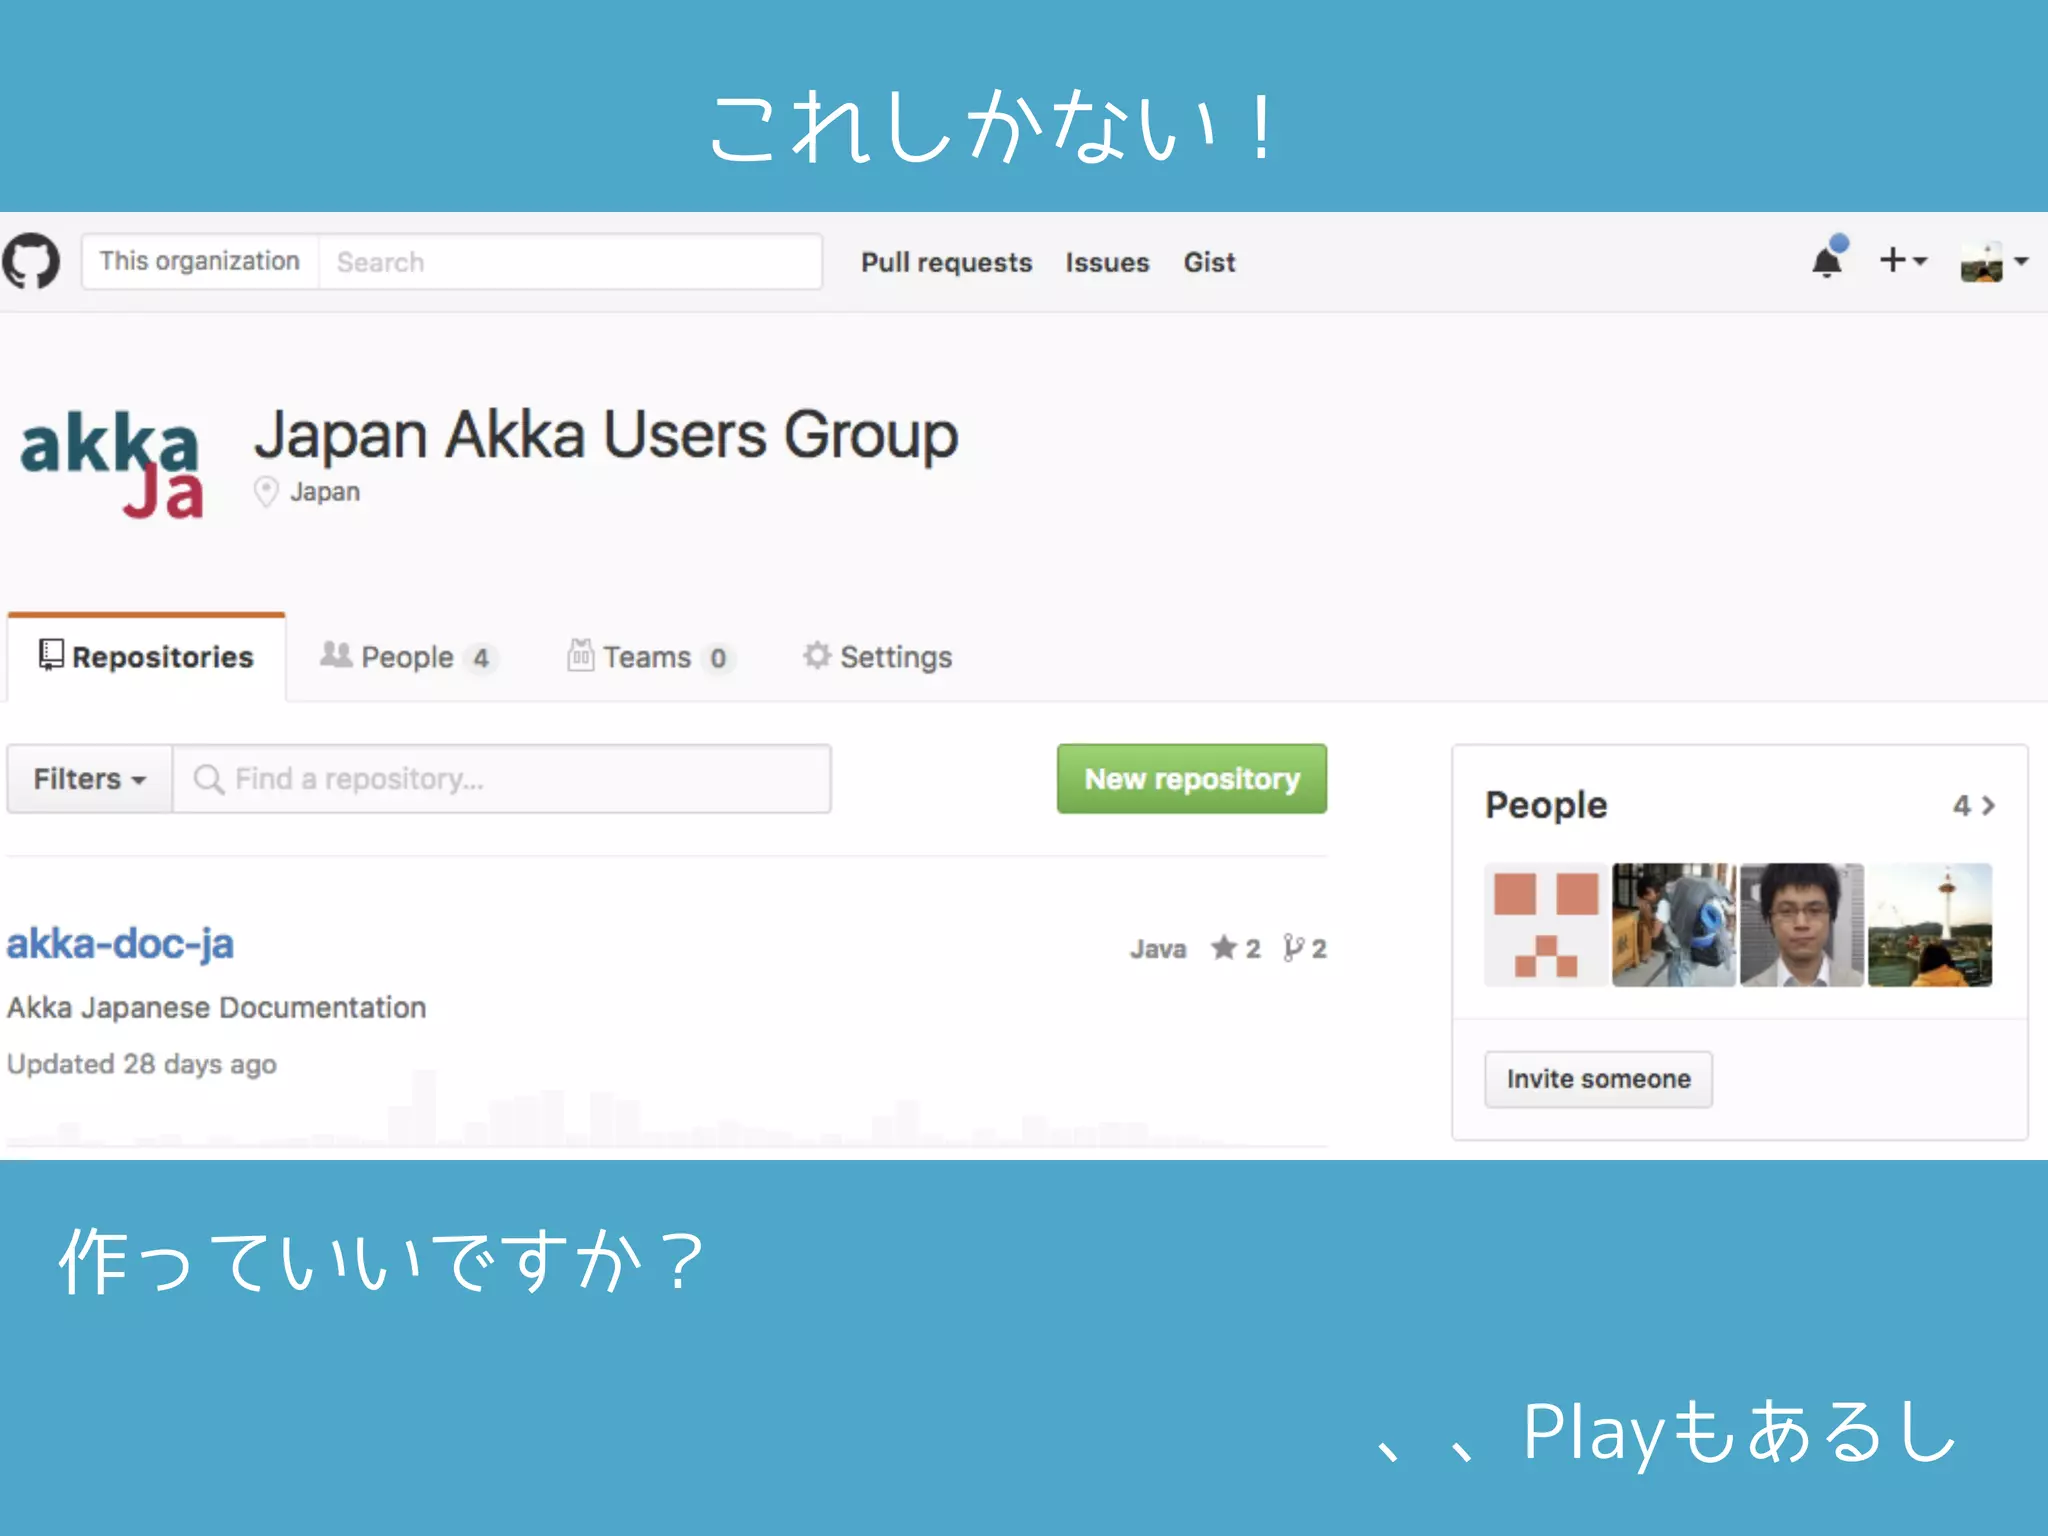Image resolution: width=2048 pixels, height=1536 pixels.
Task: Click the fork count of akka-doc-ja
Action: 1305,948
